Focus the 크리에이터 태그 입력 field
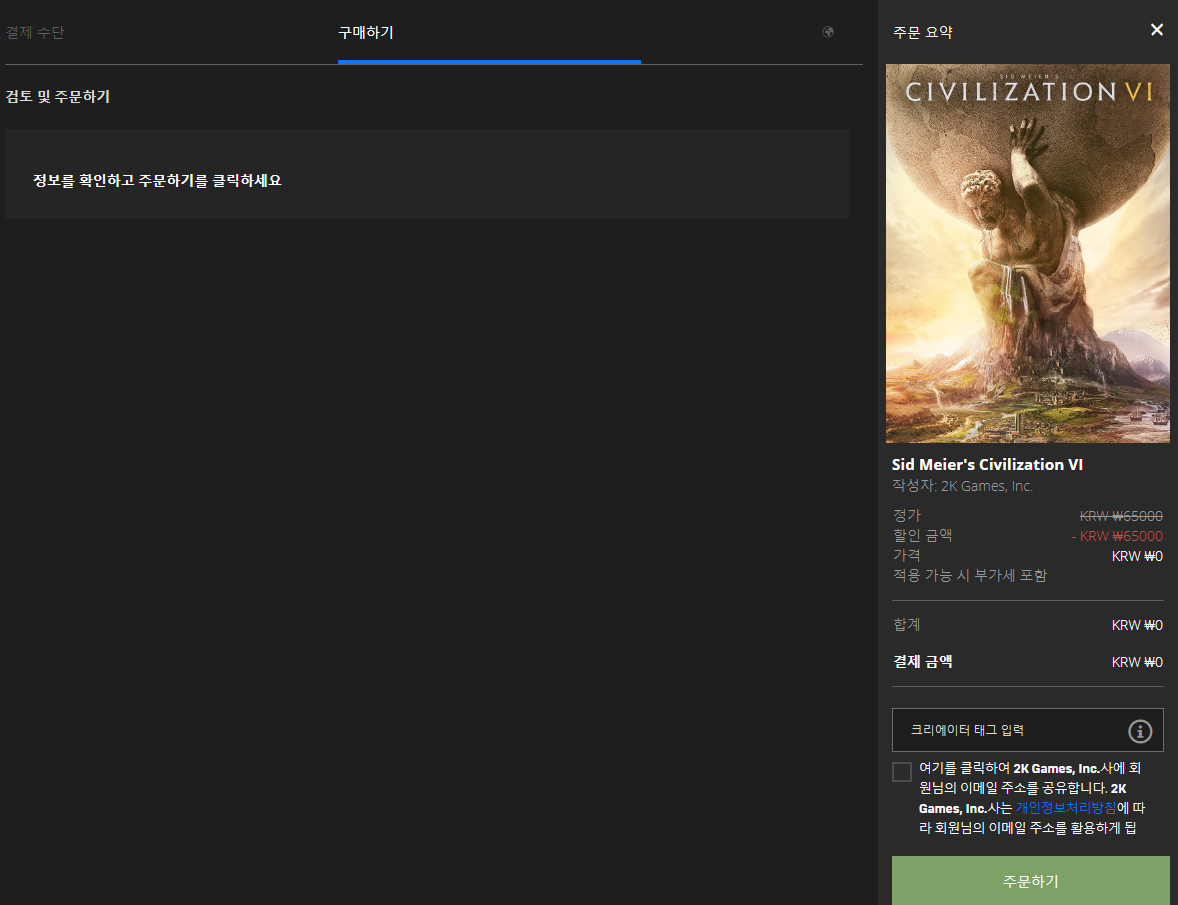 (x=1027, y=730)
